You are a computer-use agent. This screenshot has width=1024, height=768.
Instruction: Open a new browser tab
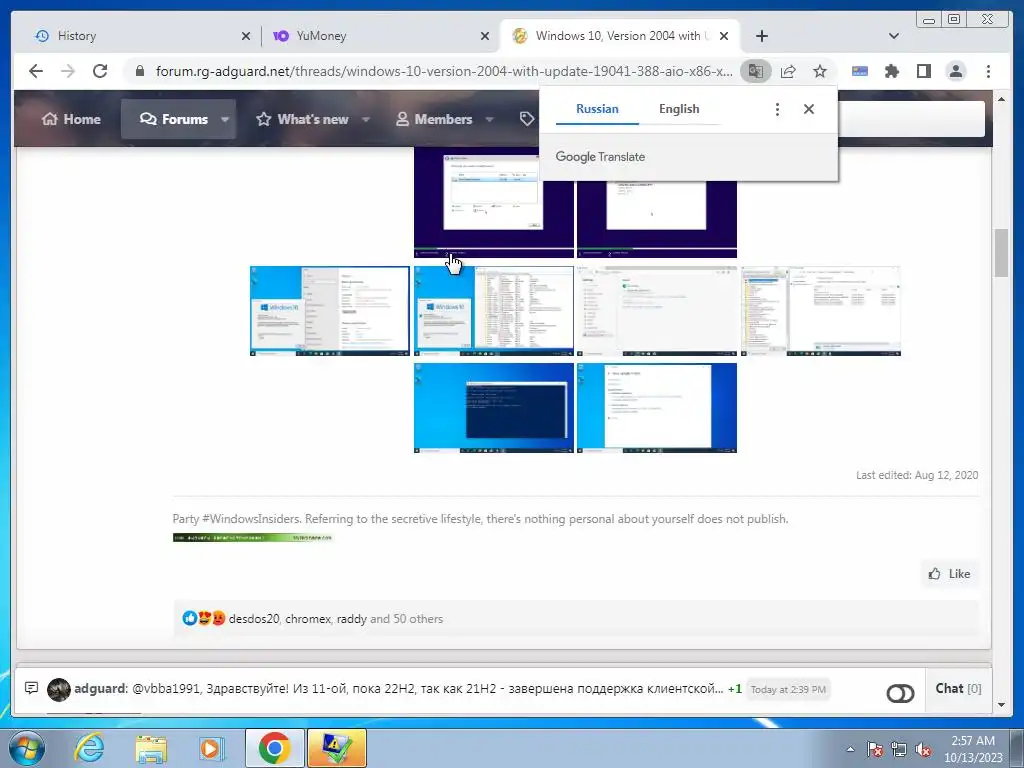tap(761, 36)
